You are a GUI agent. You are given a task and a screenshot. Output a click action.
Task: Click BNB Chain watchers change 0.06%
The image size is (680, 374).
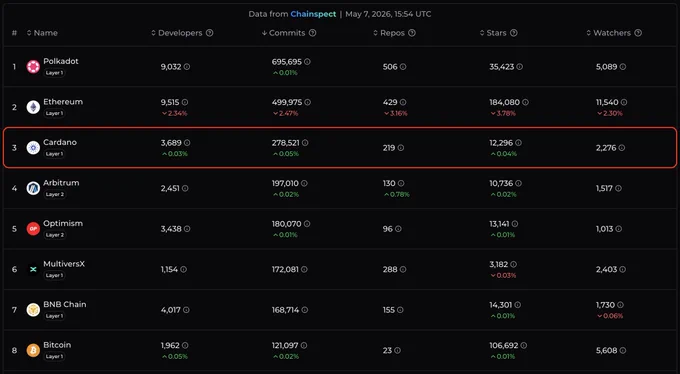point(610,316)
